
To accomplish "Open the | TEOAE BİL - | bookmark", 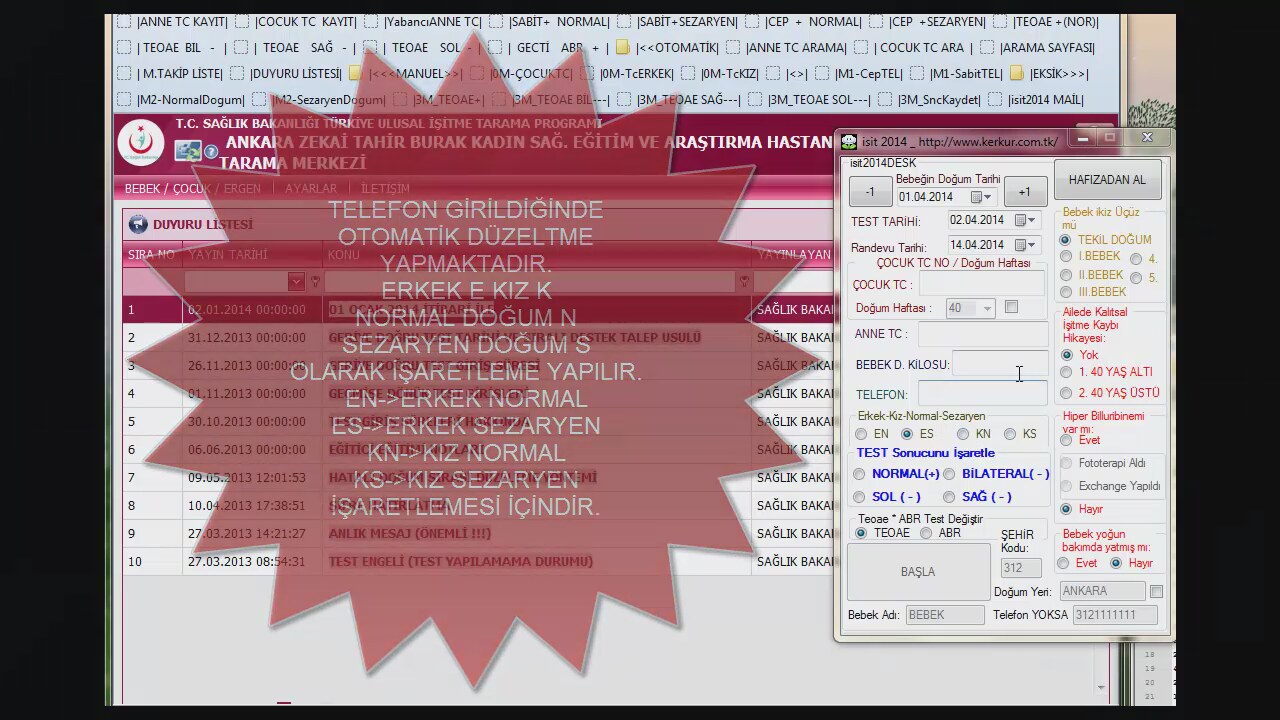I will [x=172, y=48].
